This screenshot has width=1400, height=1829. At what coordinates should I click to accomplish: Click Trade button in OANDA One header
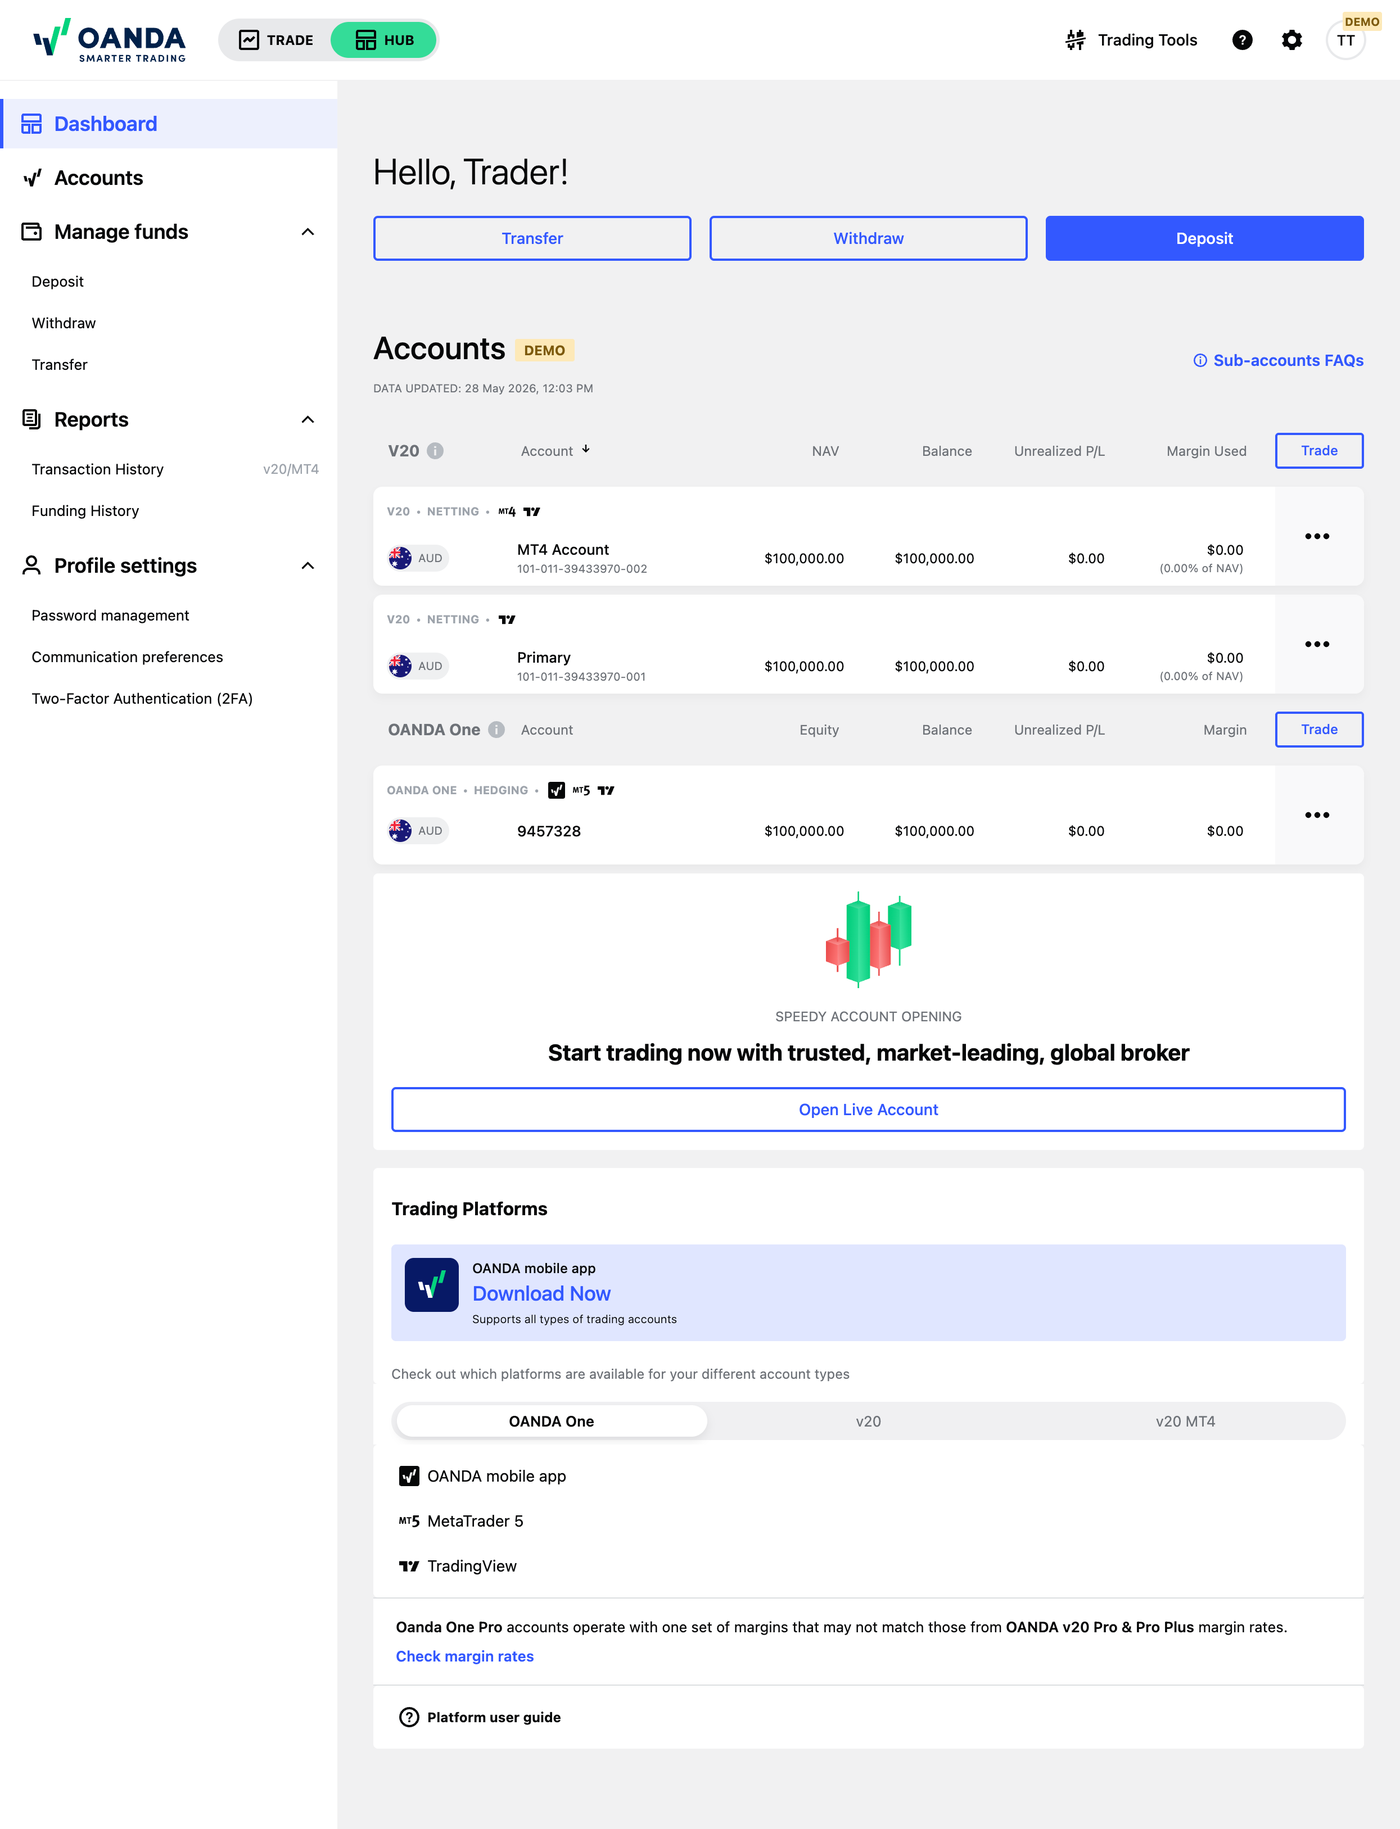click(1319, 730)
